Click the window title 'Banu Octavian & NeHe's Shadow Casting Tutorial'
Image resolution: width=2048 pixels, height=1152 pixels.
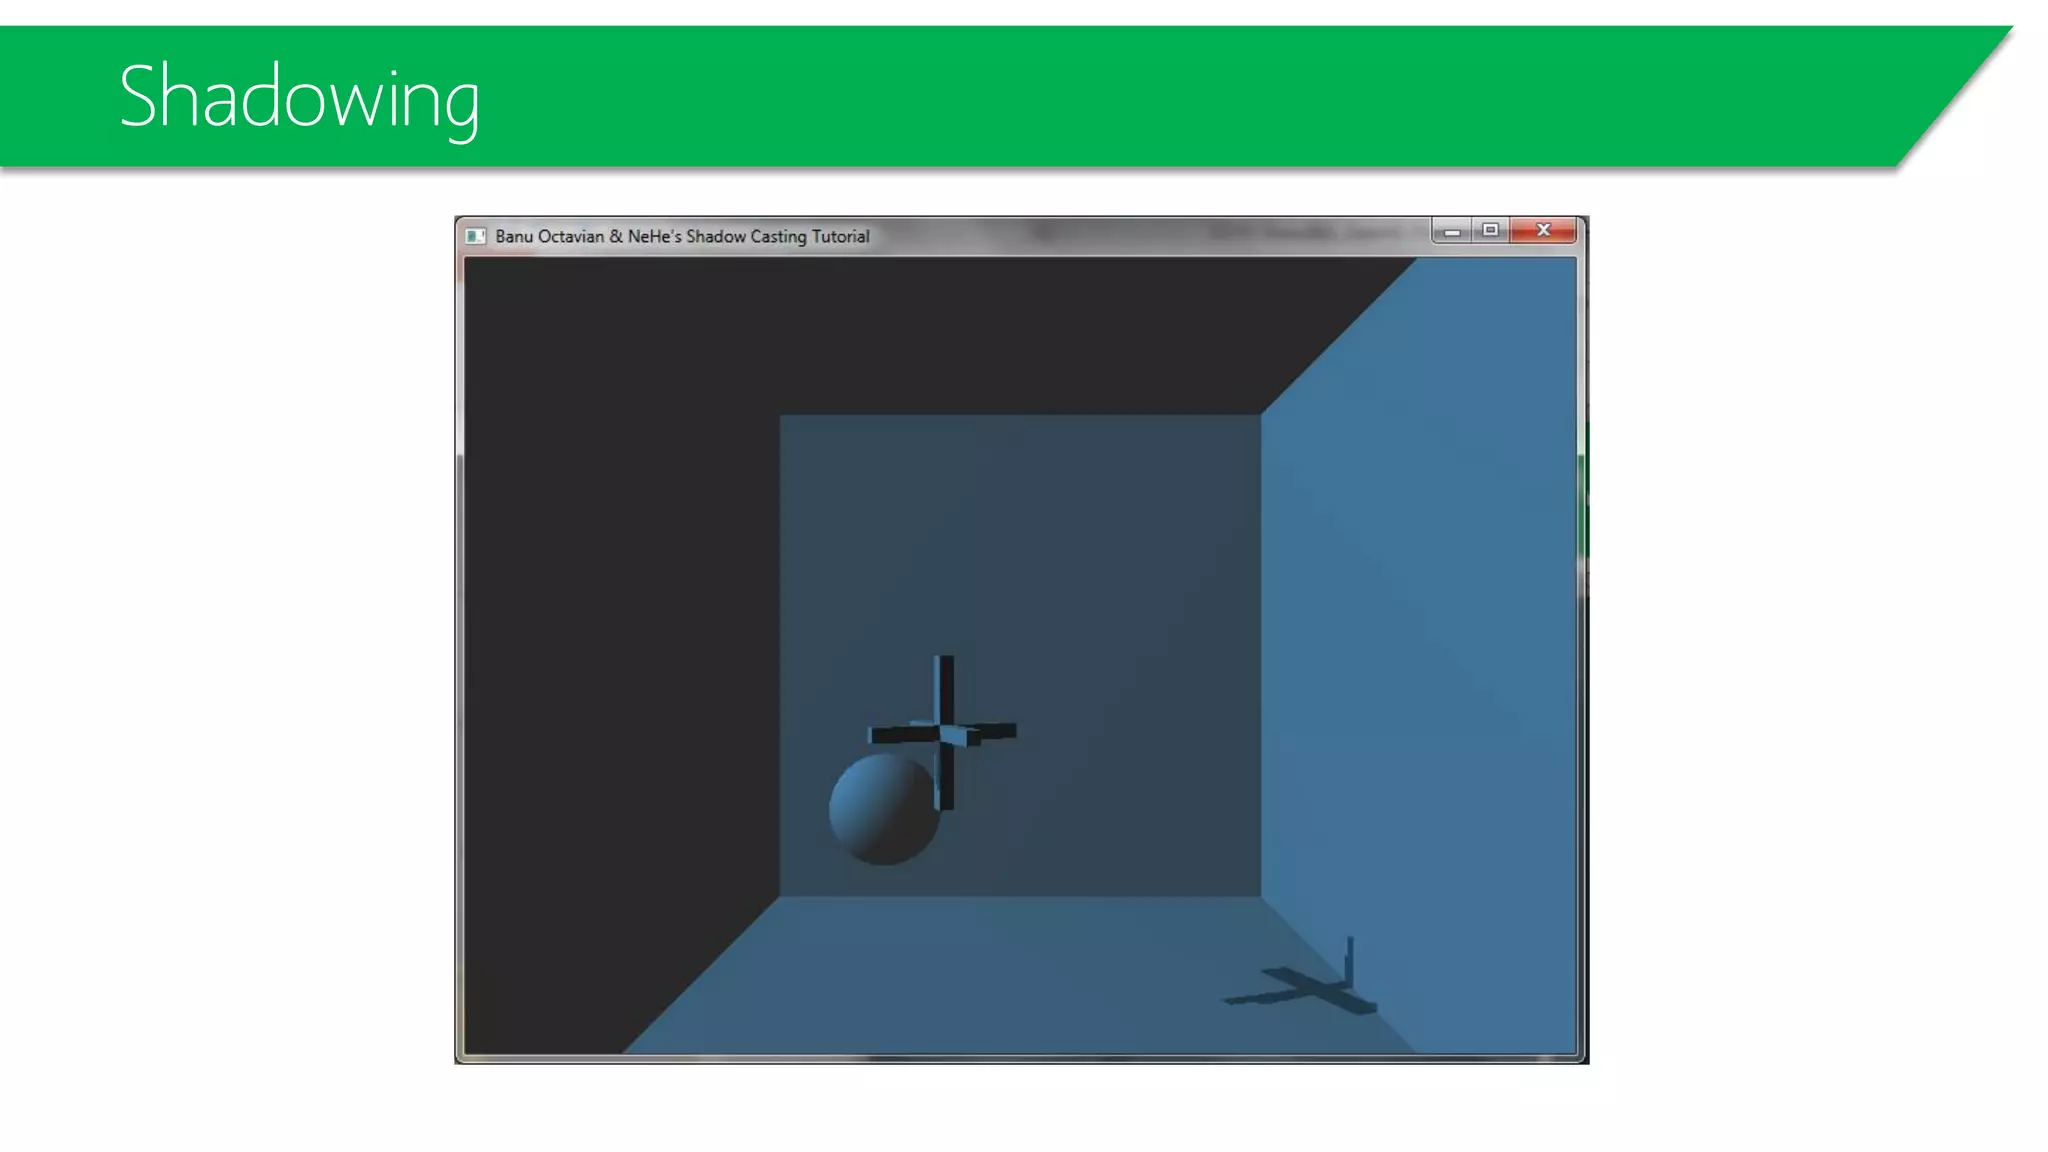click(682, 237)
